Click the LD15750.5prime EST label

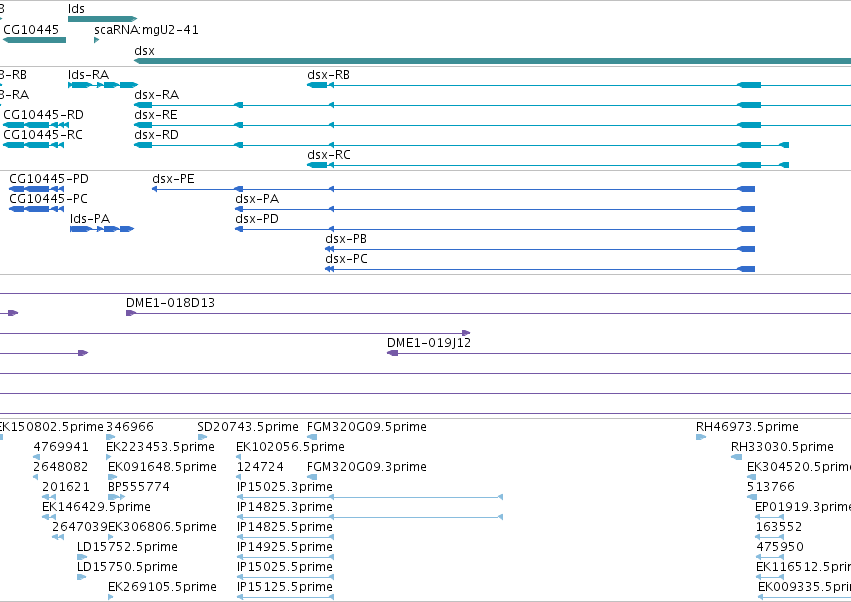coord(128,567)
